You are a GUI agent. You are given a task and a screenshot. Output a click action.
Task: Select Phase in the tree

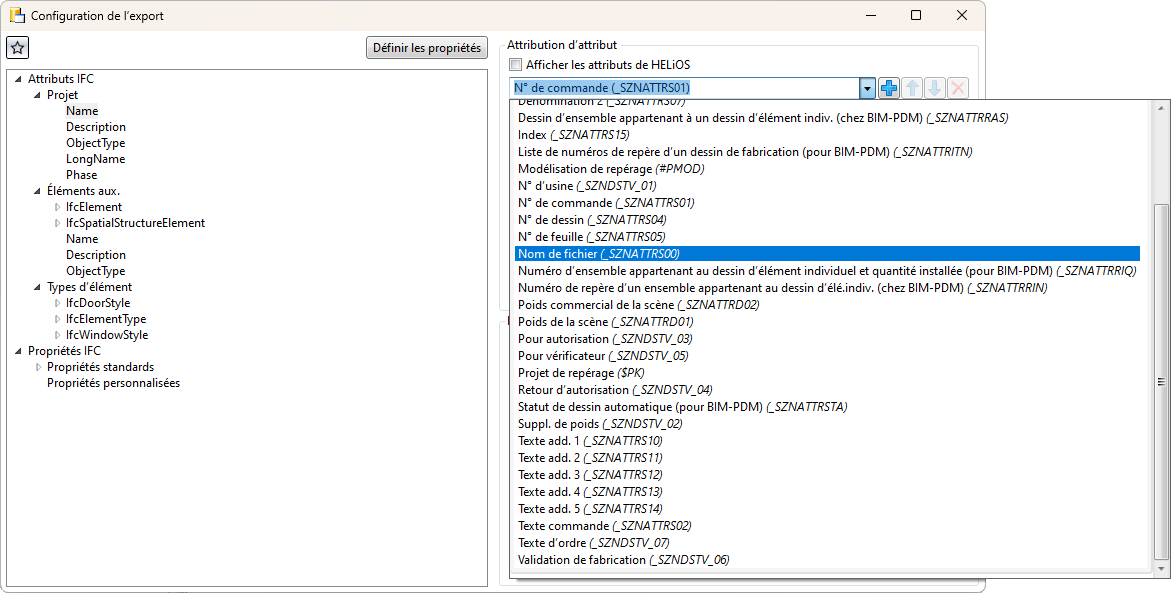[81, 175]
